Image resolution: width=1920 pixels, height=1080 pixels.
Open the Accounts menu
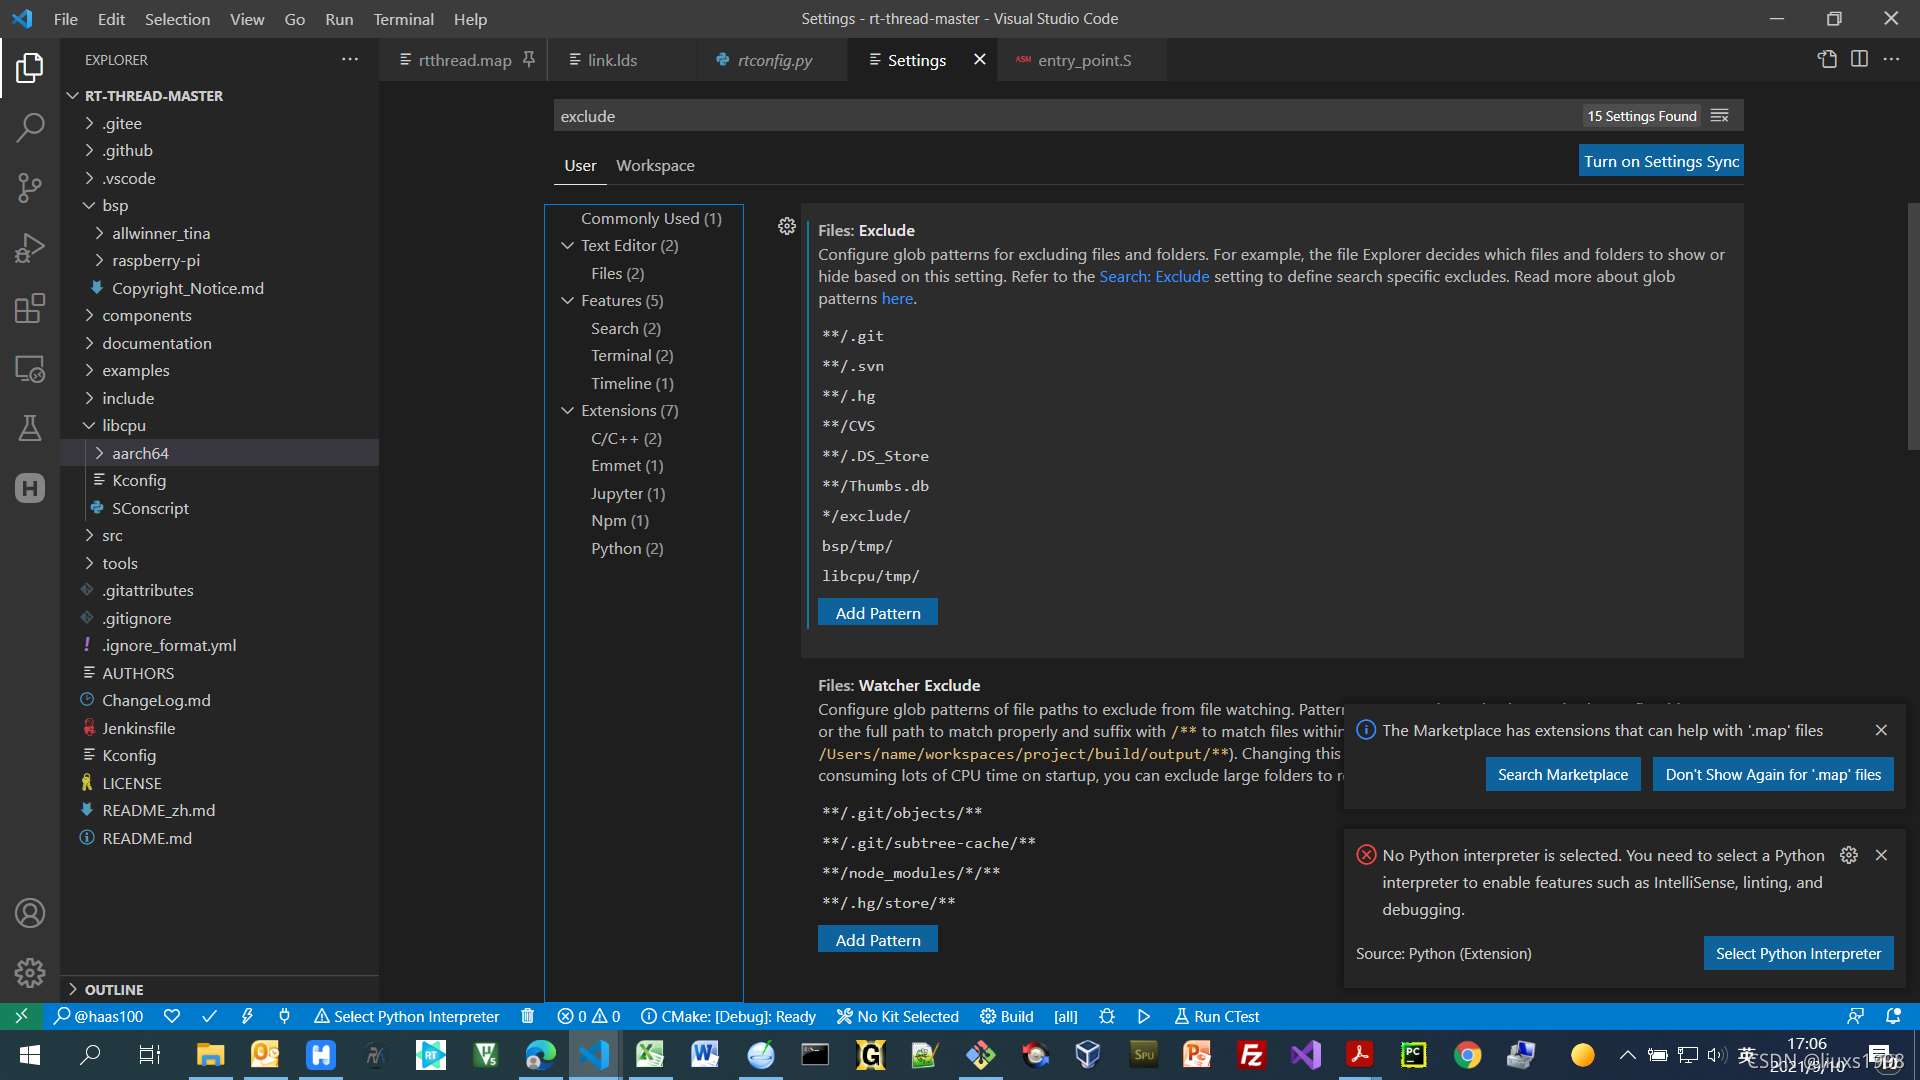pyautogui.click(x=30, y=913)
